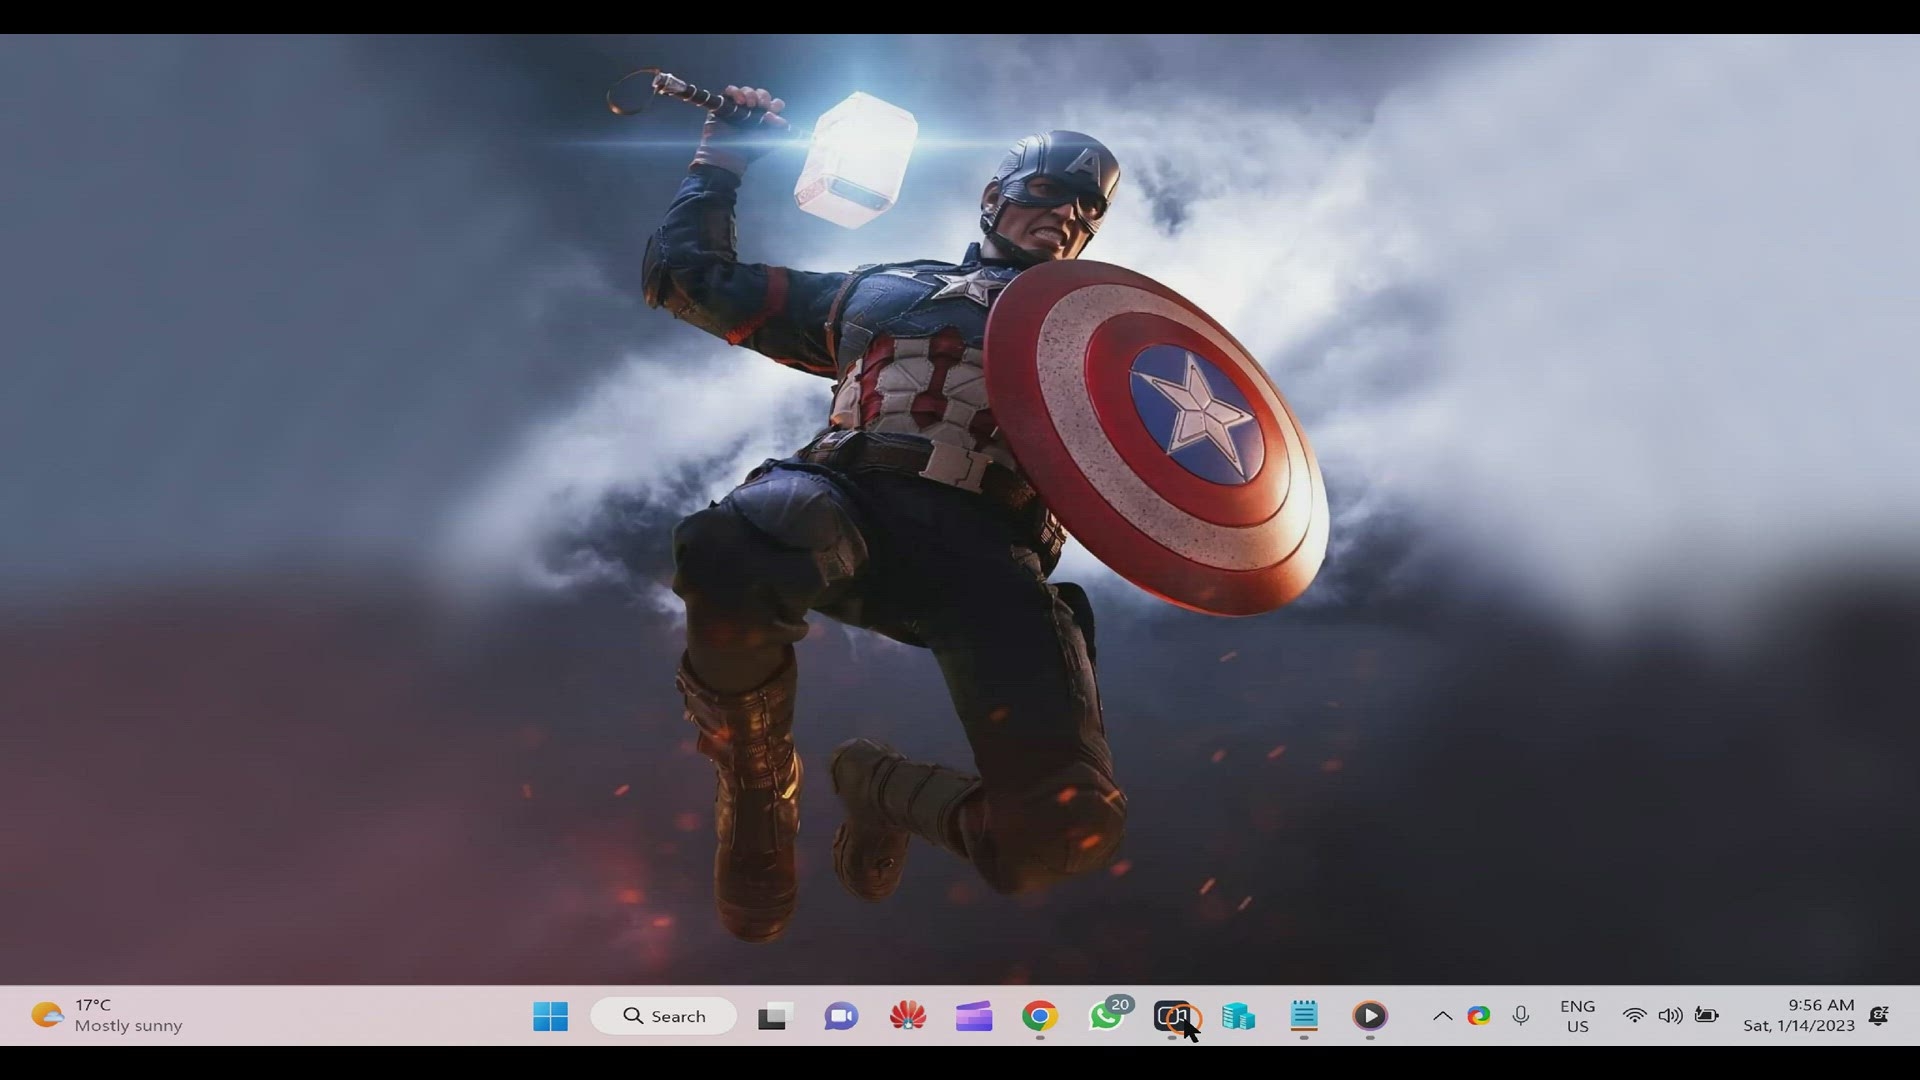
Task: Click the taskbar Search box
Action: (664, 1016)
